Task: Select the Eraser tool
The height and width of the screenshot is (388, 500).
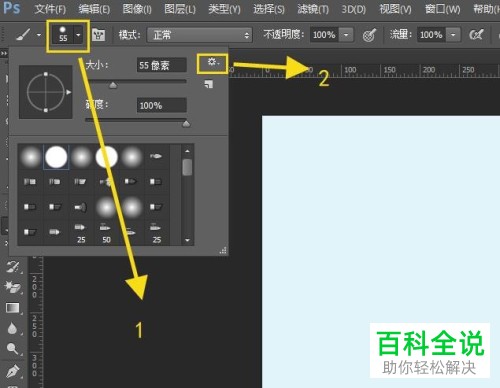Action: (x=13, y=287)
